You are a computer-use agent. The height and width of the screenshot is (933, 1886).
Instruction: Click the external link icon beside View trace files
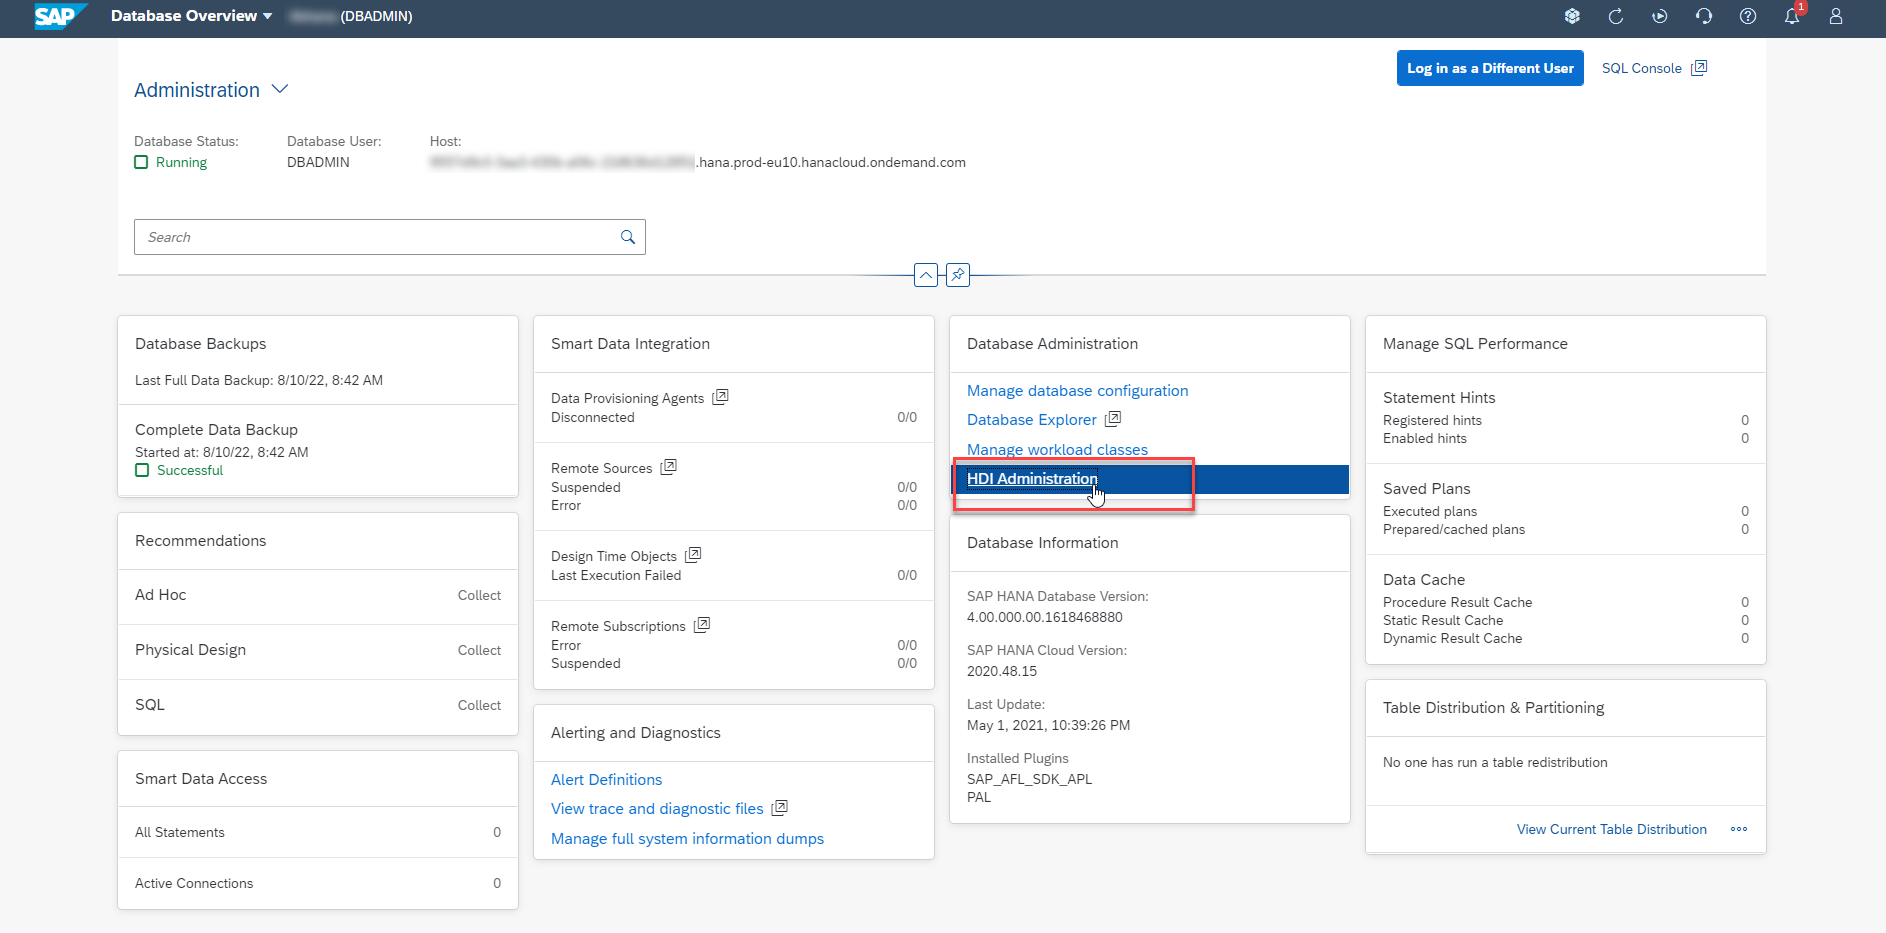click(780, 808)
